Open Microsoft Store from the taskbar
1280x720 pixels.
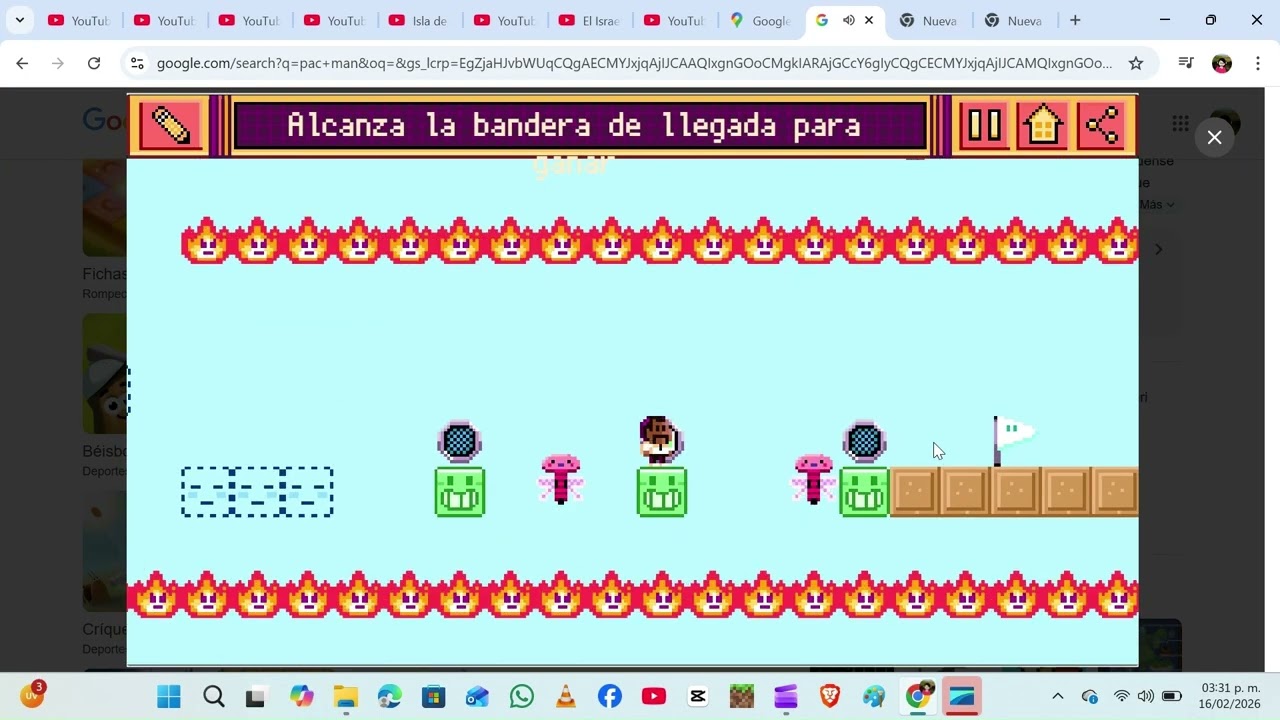pos(433,696)
